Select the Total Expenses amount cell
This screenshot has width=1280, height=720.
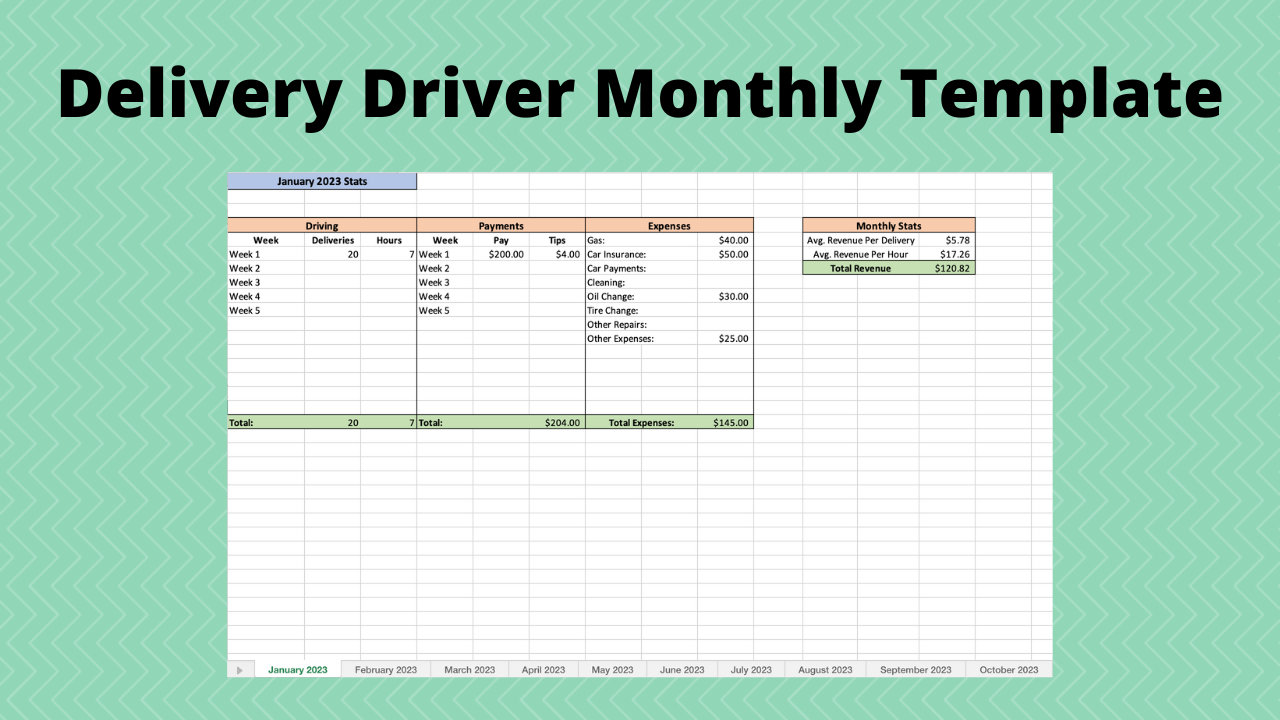click(x=731, y=422)
